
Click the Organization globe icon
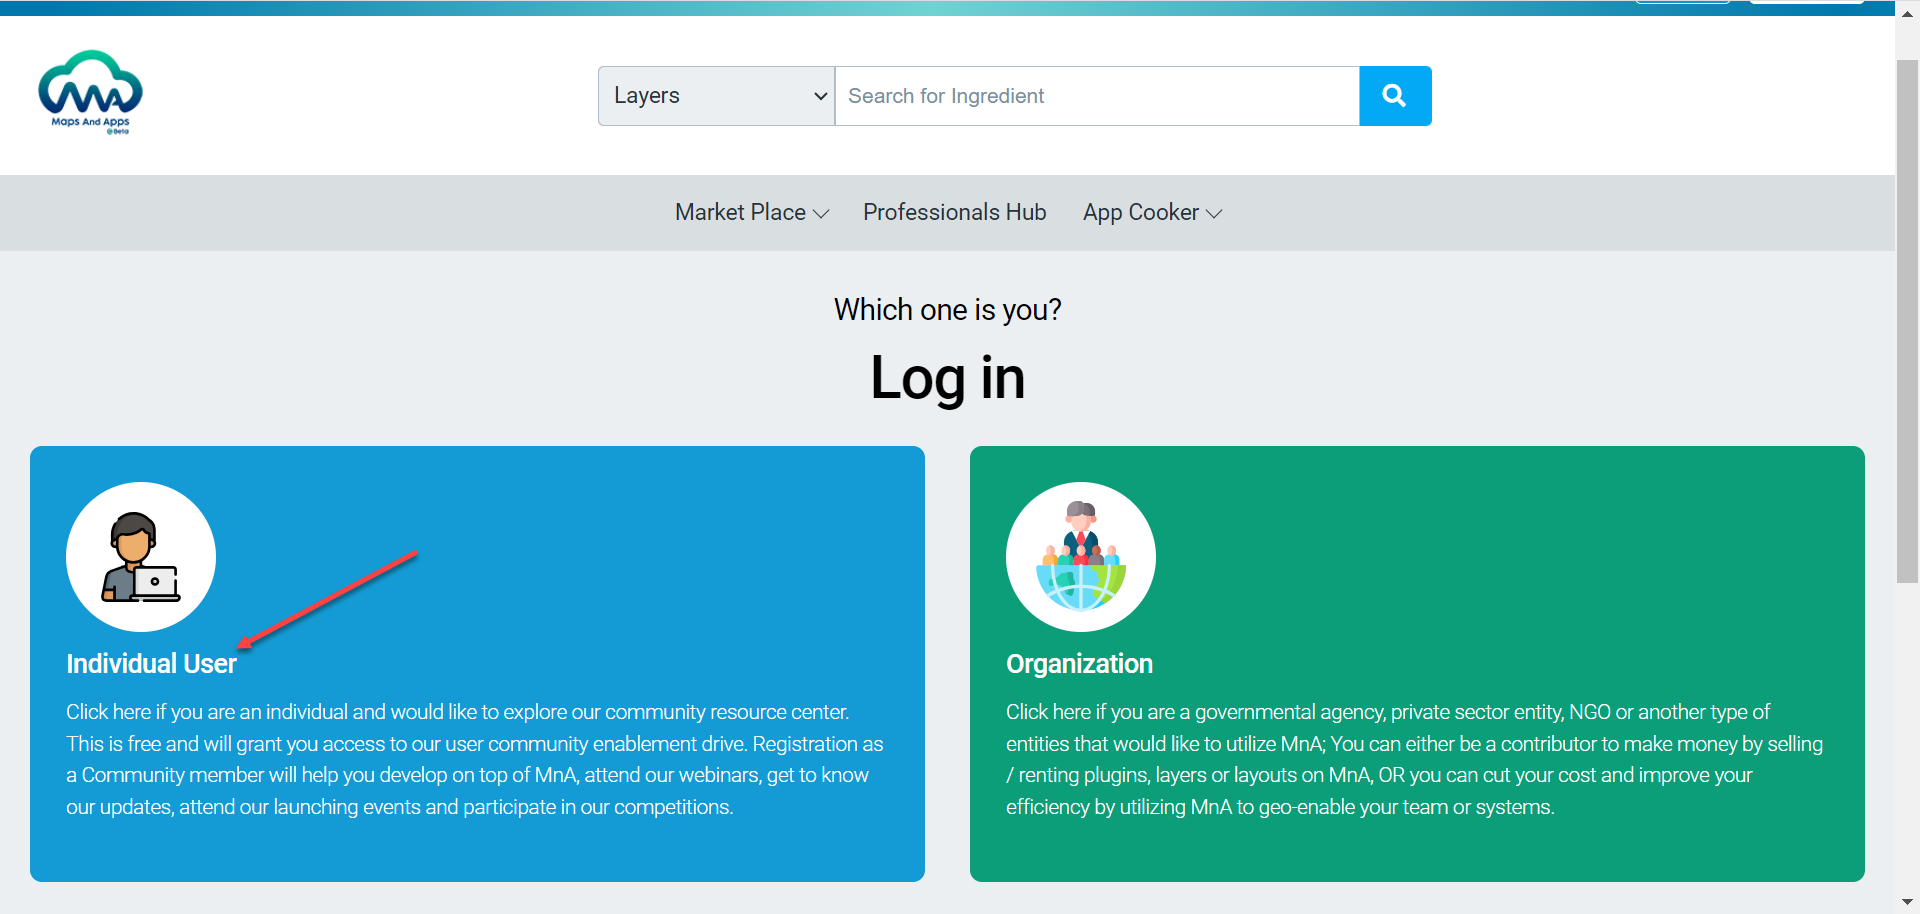pyautogui.click(x=1081, y=557)
